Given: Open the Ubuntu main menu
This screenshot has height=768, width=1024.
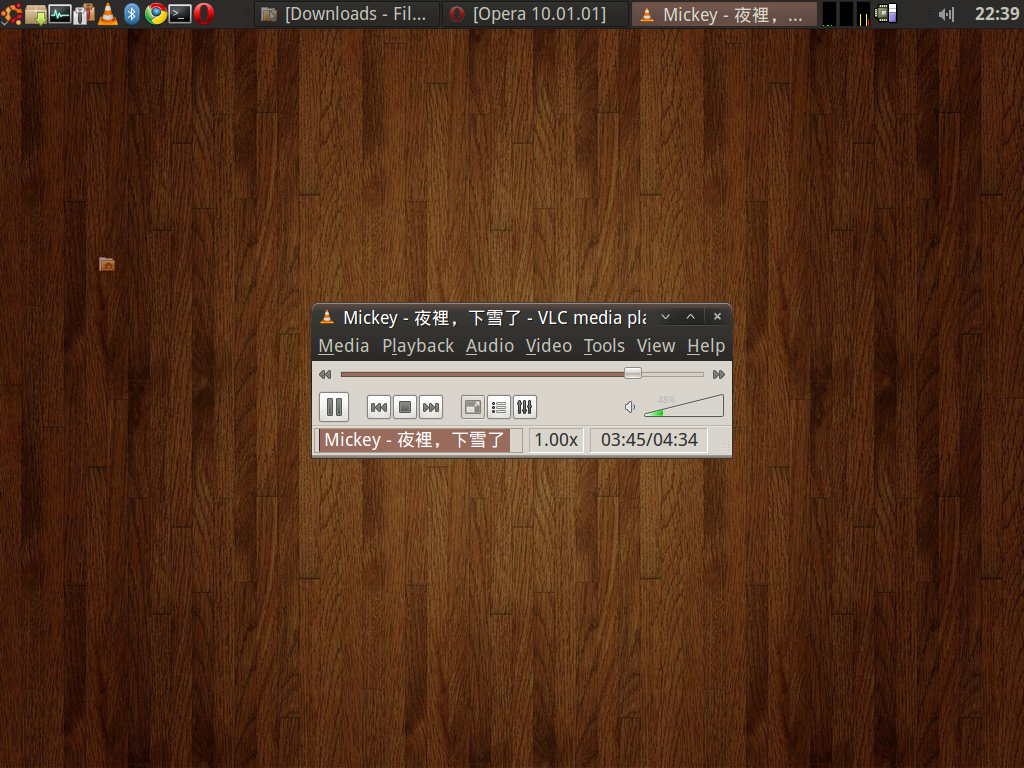Looking at the screenshot, I should (x=11, y=14).
